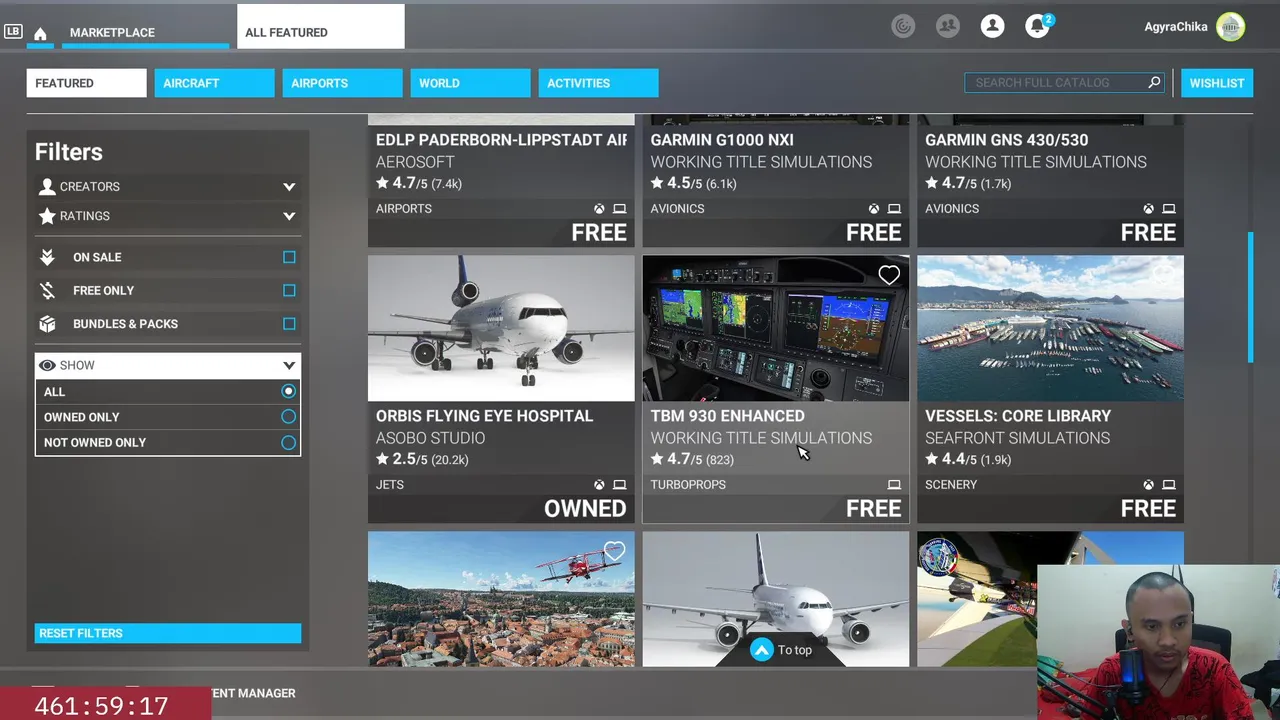Click Turboprops category label
The width and height of the screenshot is (1280, 720).
point(688,485)
